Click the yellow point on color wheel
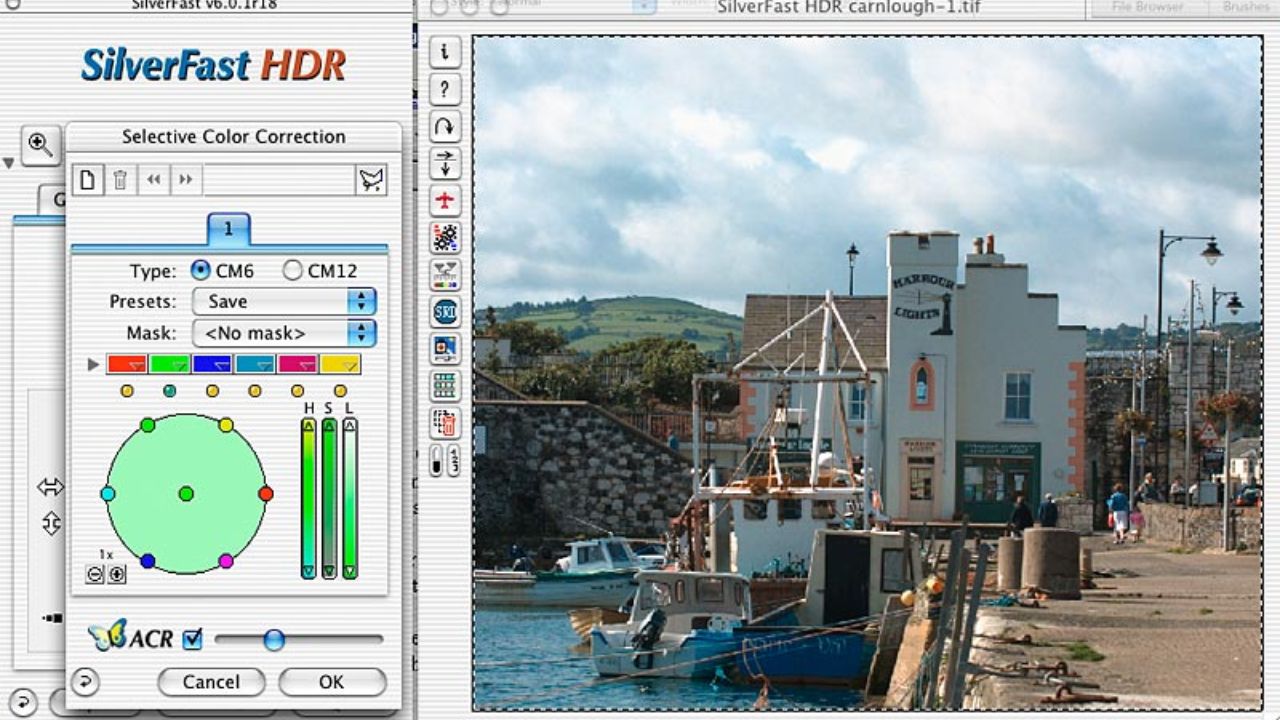 [x=226, y=425]
